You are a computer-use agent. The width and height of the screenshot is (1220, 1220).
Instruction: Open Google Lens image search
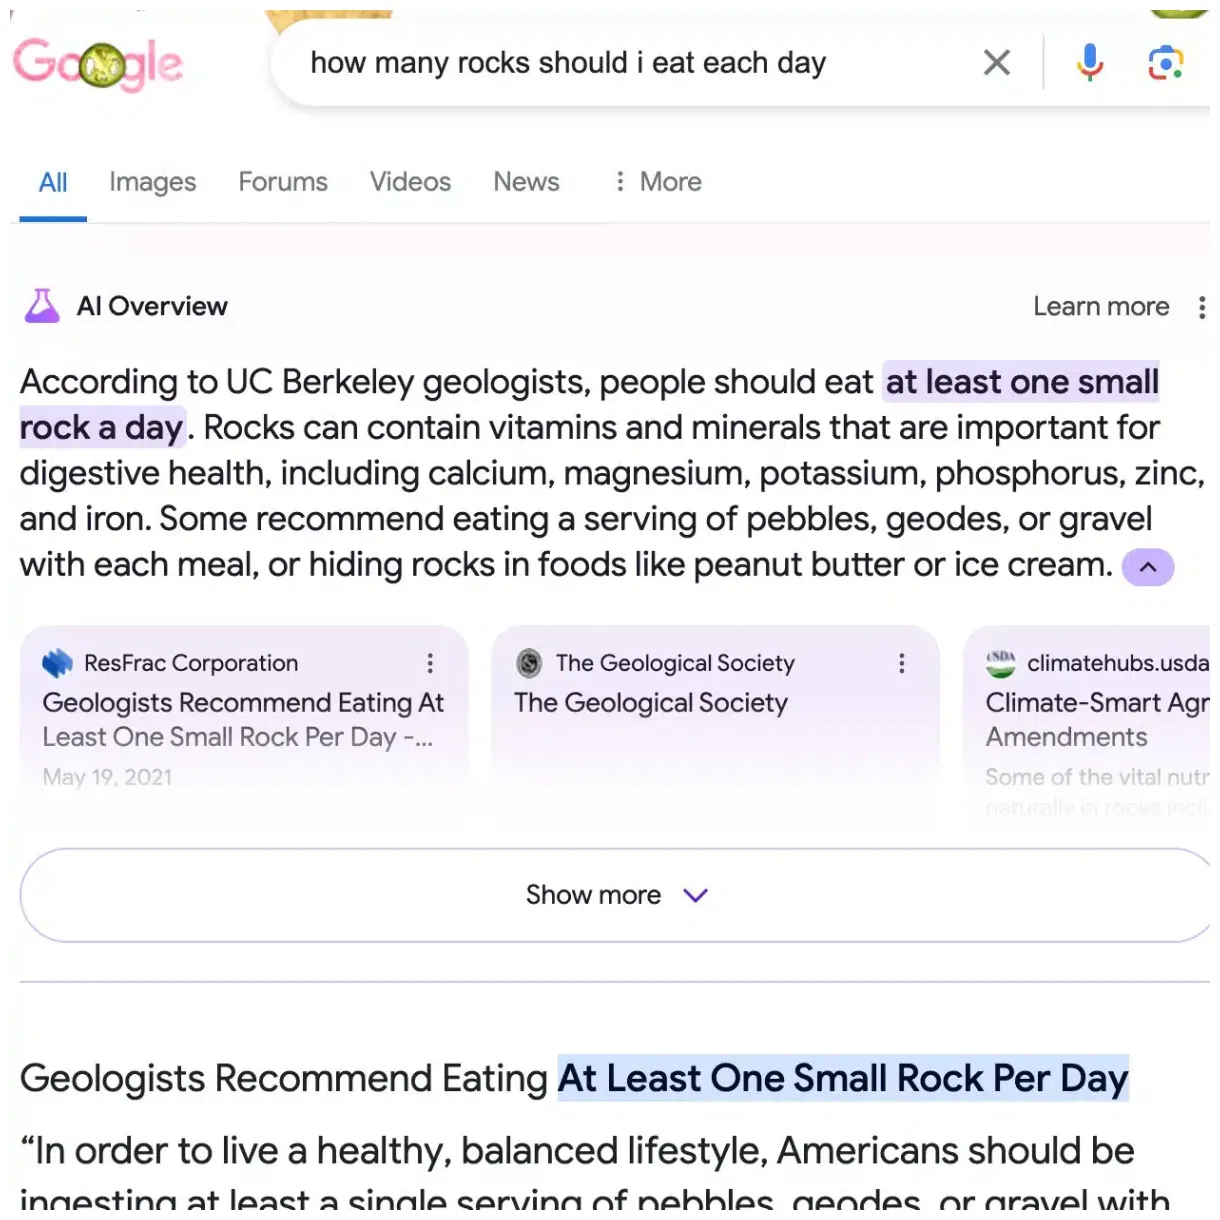pos(1165,63)
